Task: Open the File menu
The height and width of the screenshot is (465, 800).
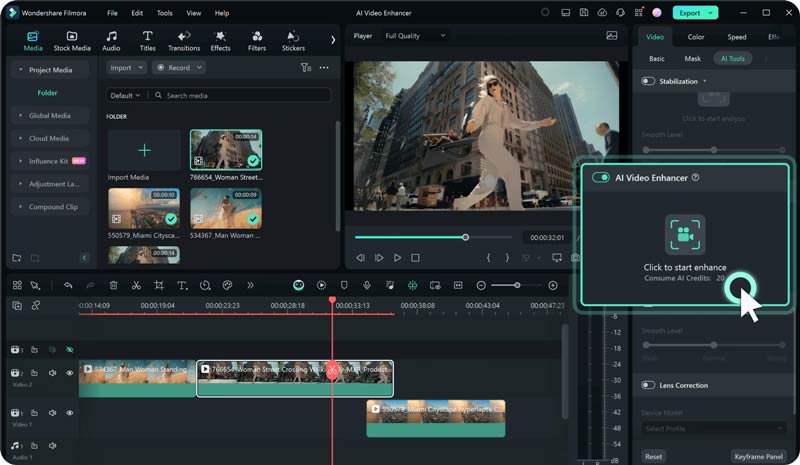Action: point(112,13)
